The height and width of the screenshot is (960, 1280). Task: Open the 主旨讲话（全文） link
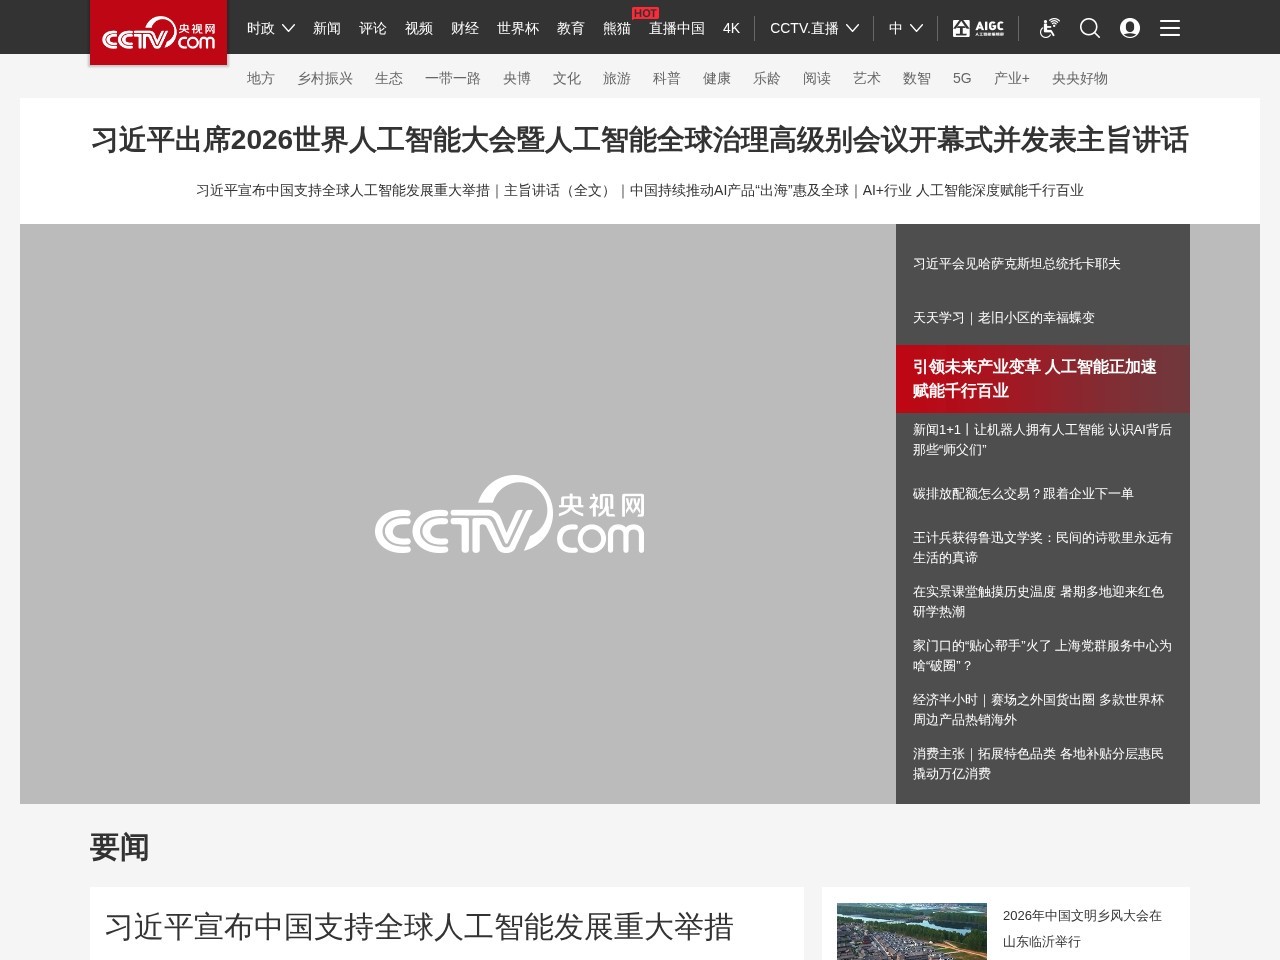[560, 190]
